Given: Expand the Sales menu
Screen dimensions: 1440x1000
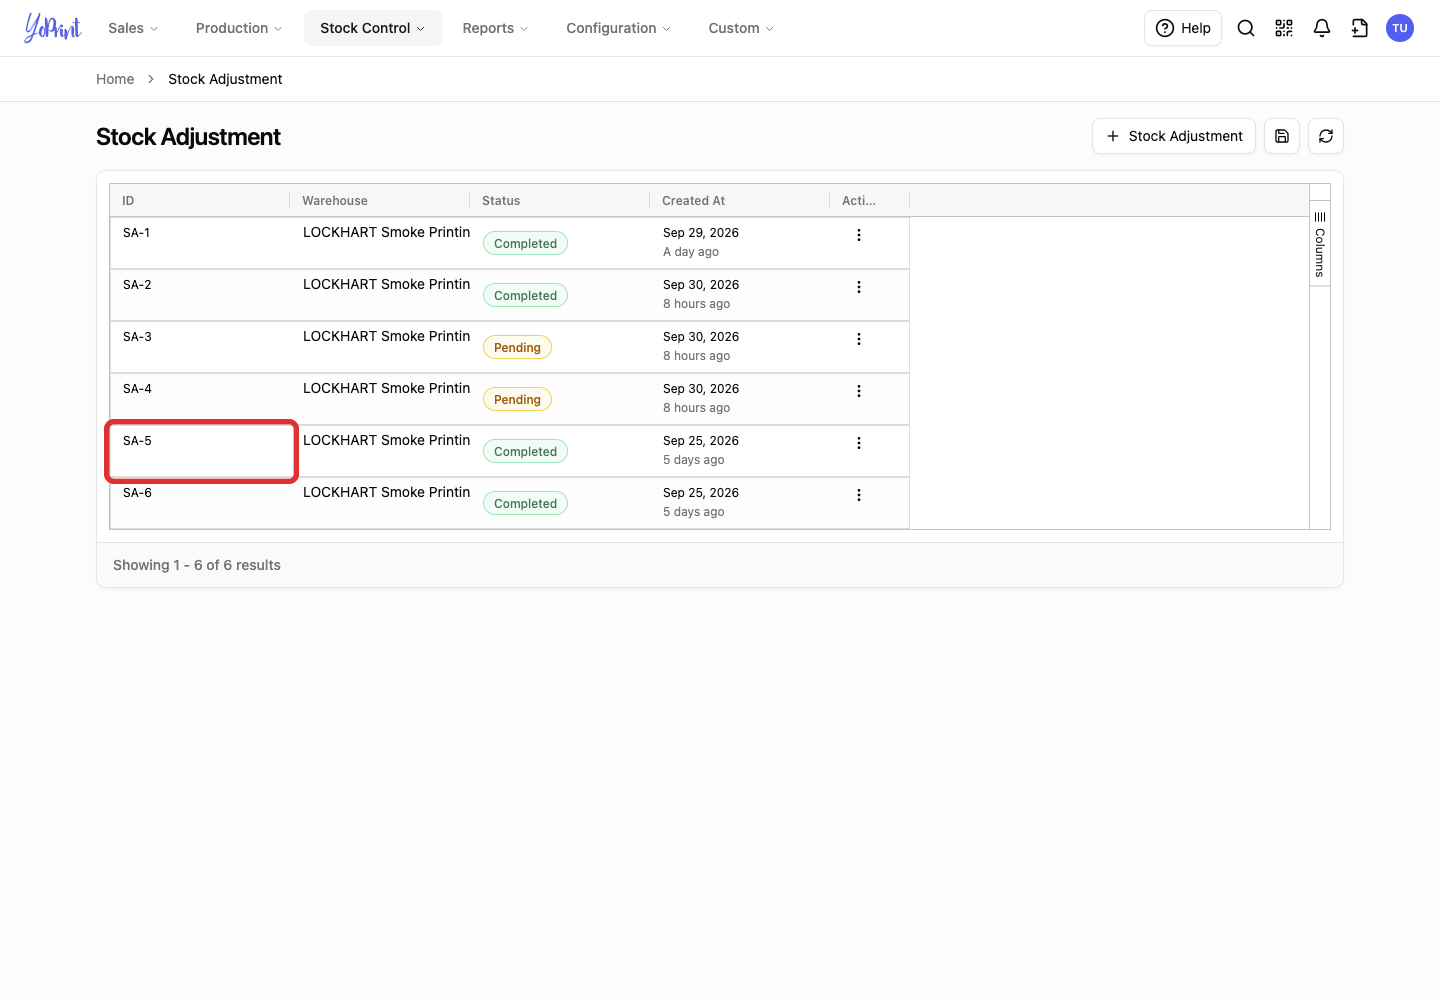Looking at the screenshot, I should (x=133, y=28).
